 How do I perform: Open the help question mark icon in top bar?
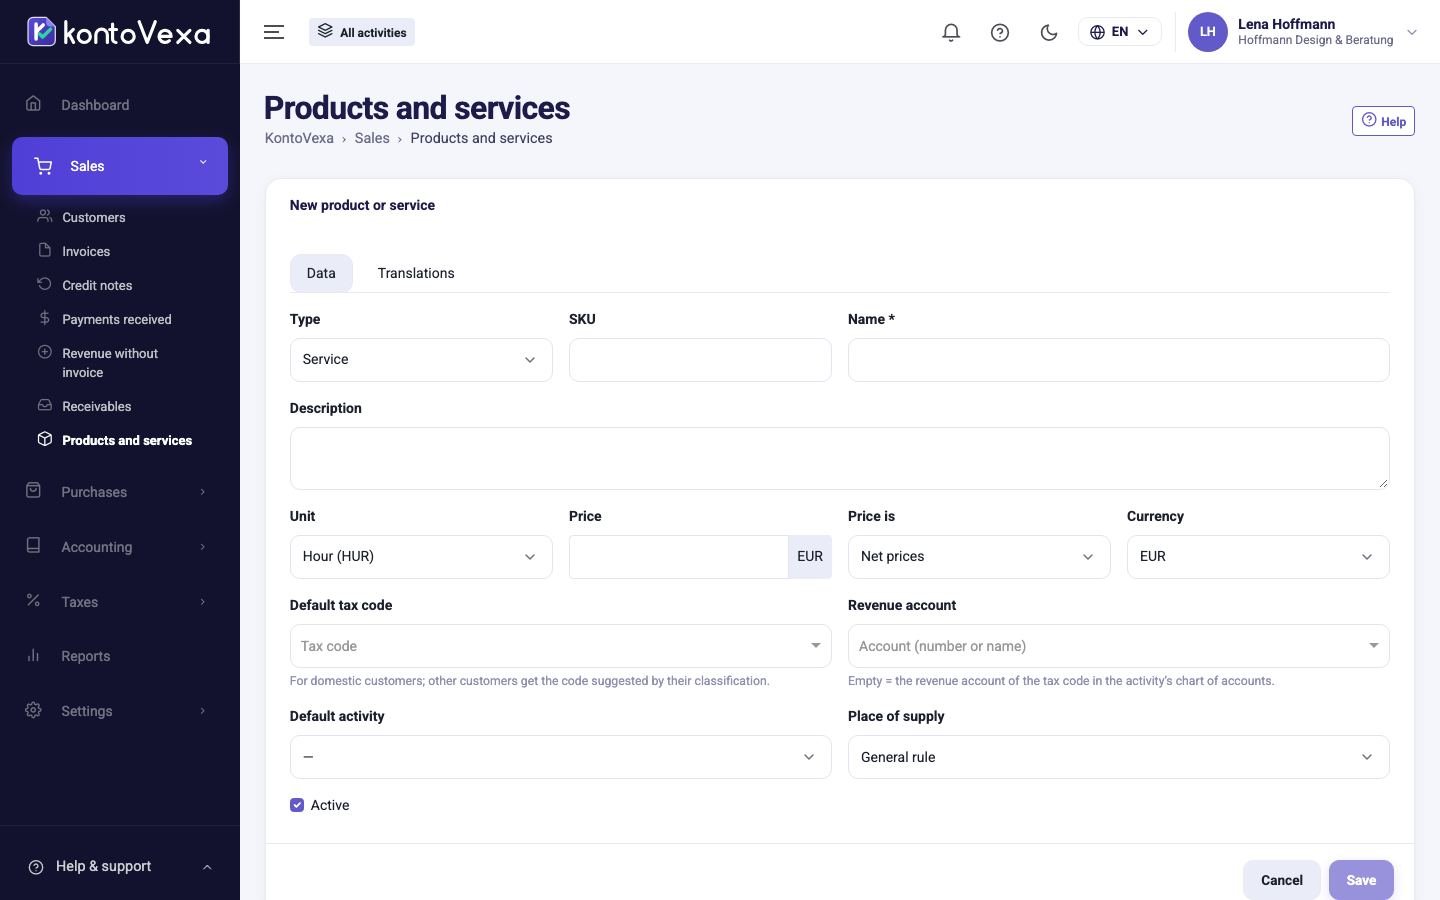click(1000, 32)
